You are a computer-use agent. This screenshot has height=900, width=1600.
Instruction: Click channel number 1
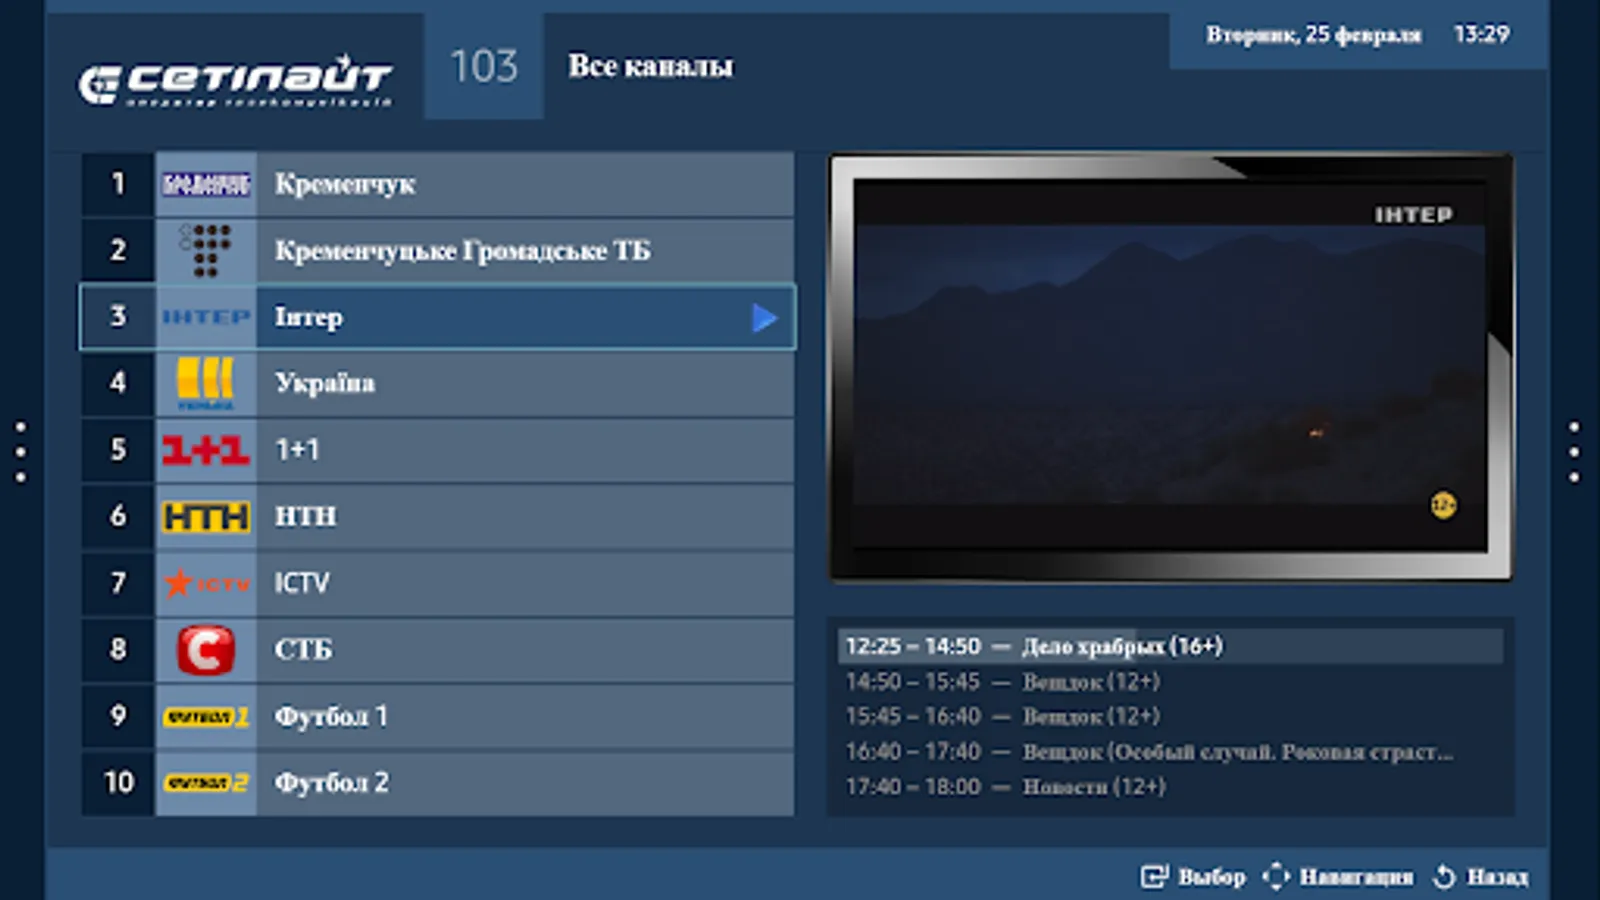click(118, 184)
